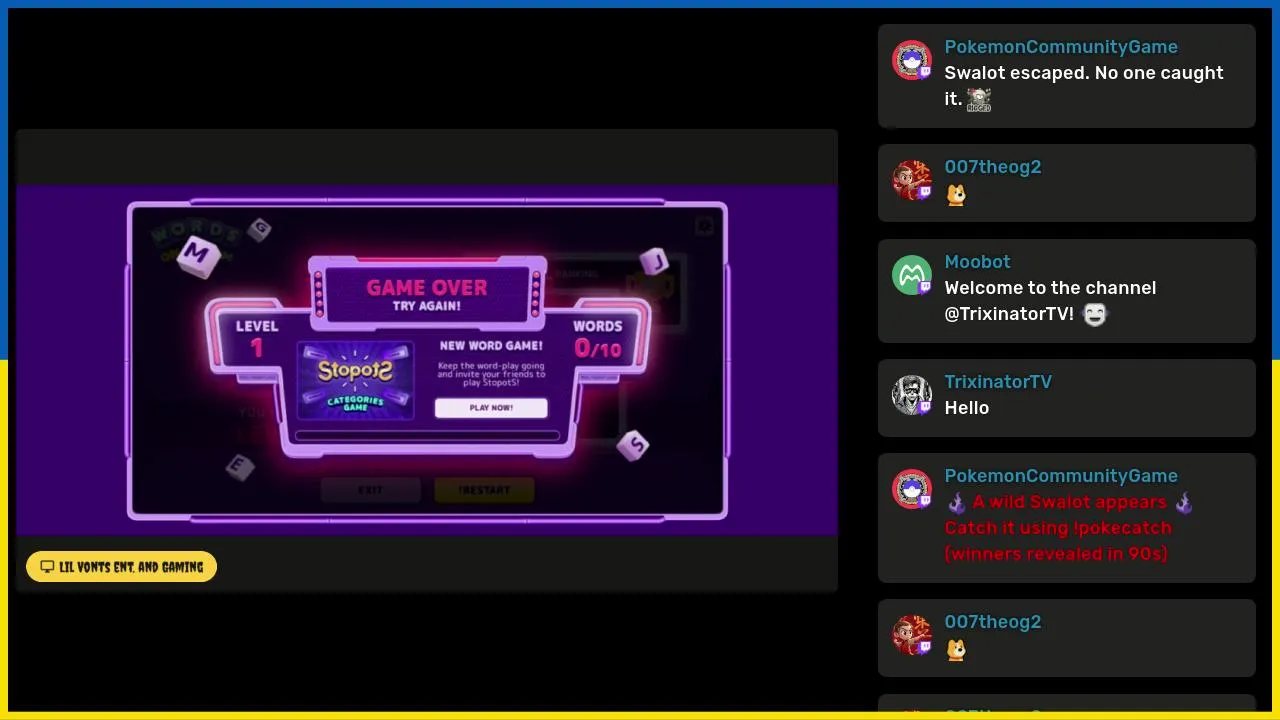Click 007theog2 avatar in message below the Swalot alert
Viewport: 1280px width, 720px height.
[x=911, y=636]
